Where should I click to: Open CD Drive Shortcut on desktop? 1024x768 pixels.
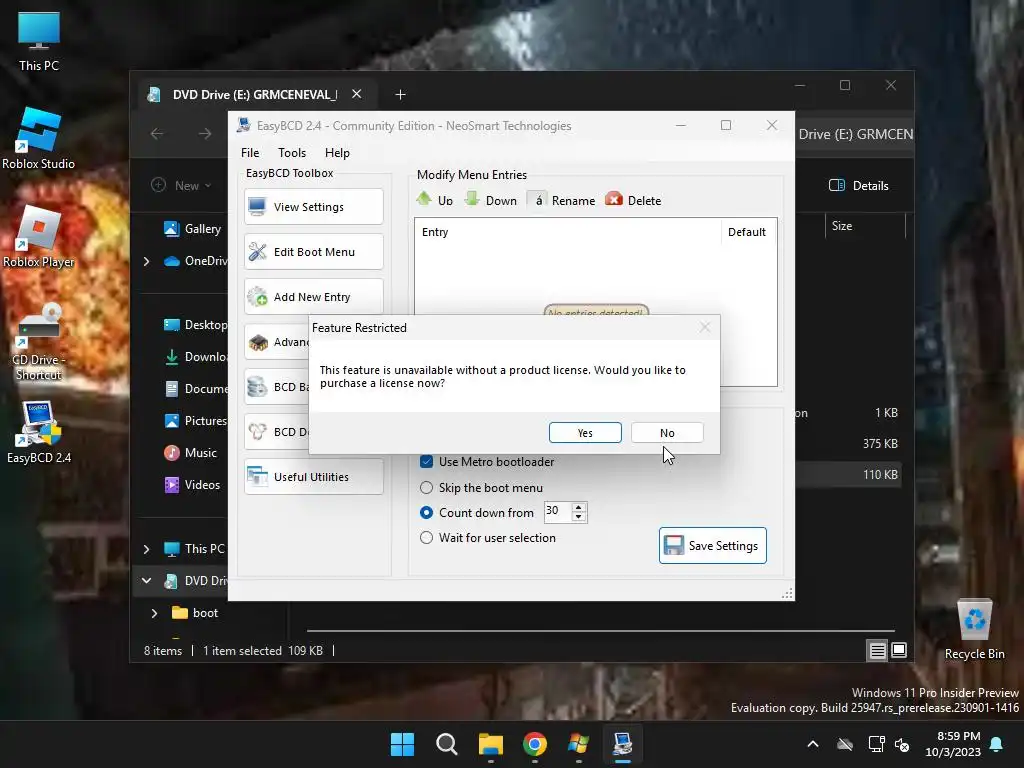[x=39, y=341]
